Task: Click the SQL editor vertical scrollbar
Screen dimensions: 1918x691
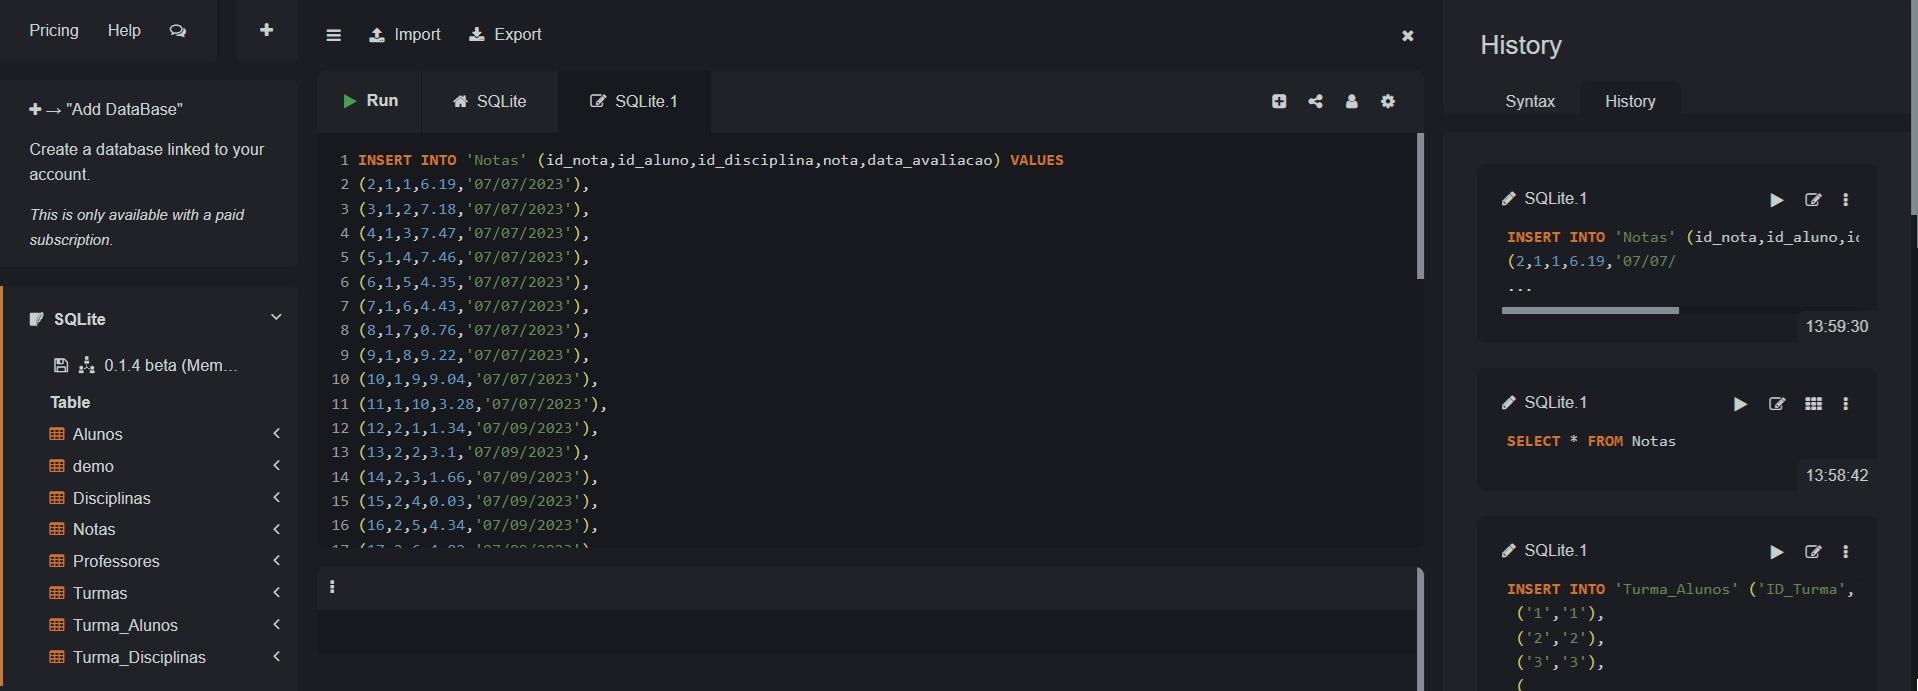Action: tap(1420, 206)
